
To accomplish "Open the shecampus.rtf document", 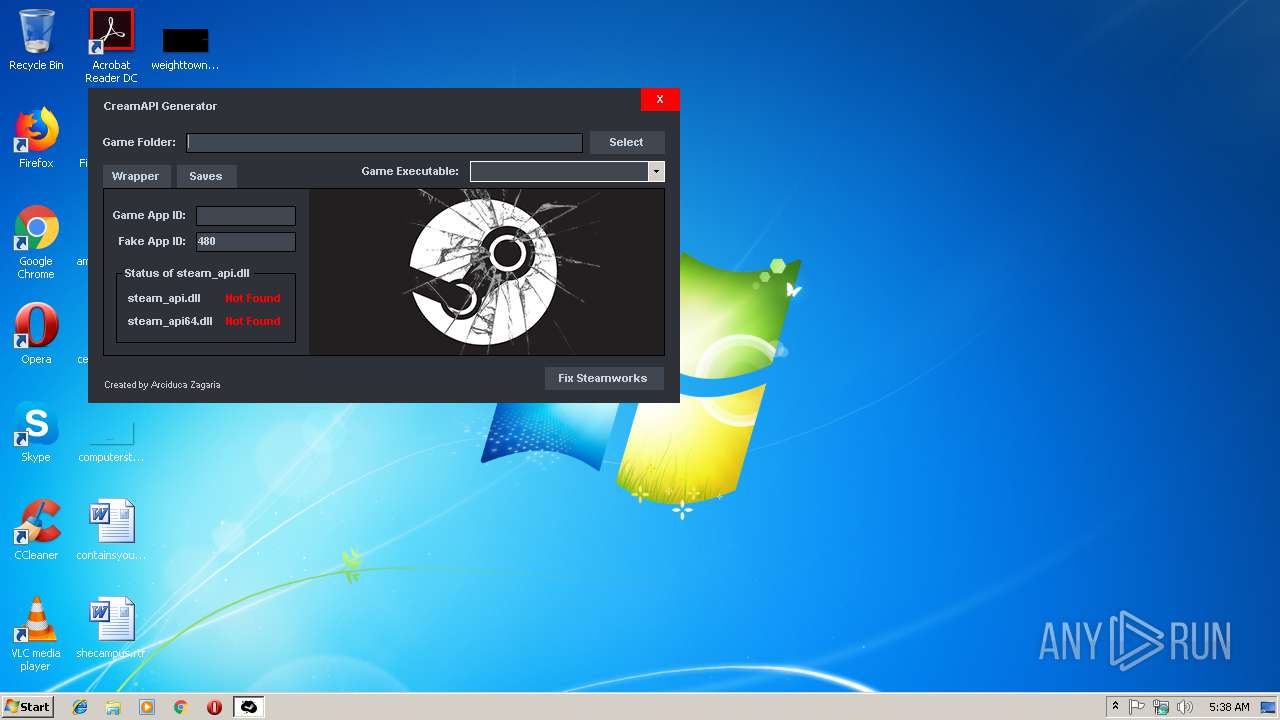I will tap(111, 628).
